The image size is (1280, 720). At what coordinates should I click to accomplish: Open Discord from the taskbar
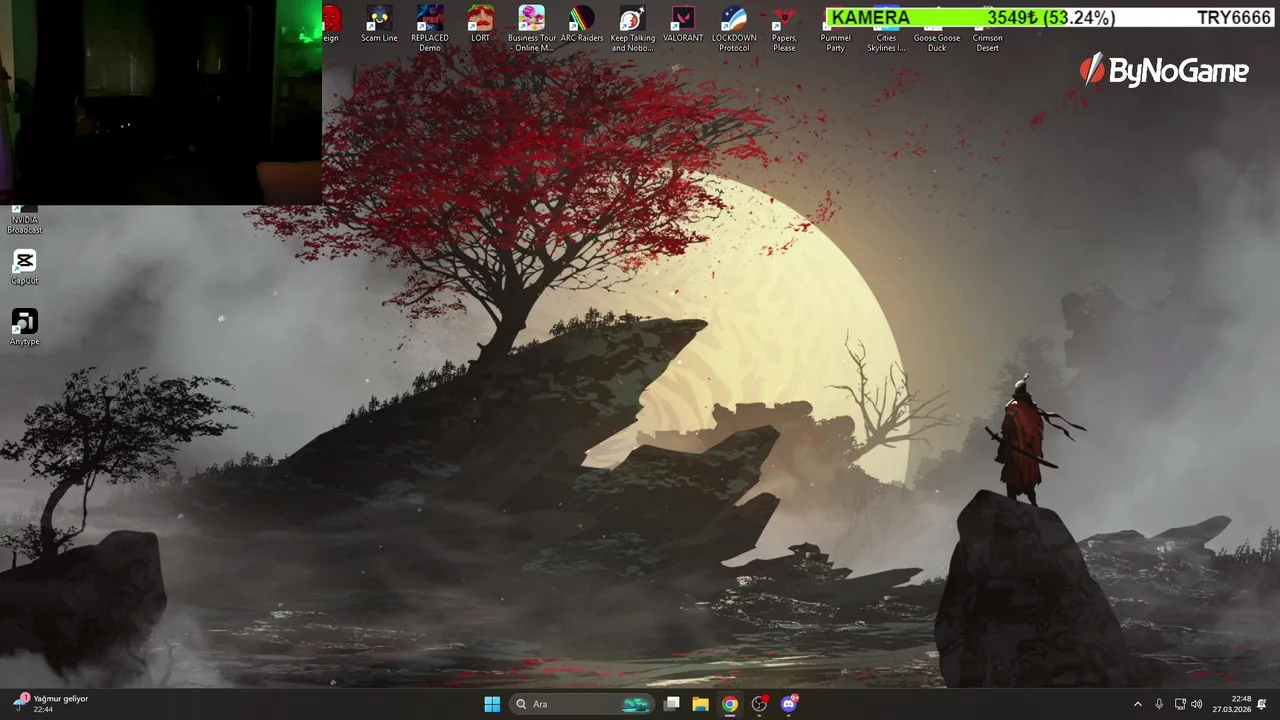[789, 704]
